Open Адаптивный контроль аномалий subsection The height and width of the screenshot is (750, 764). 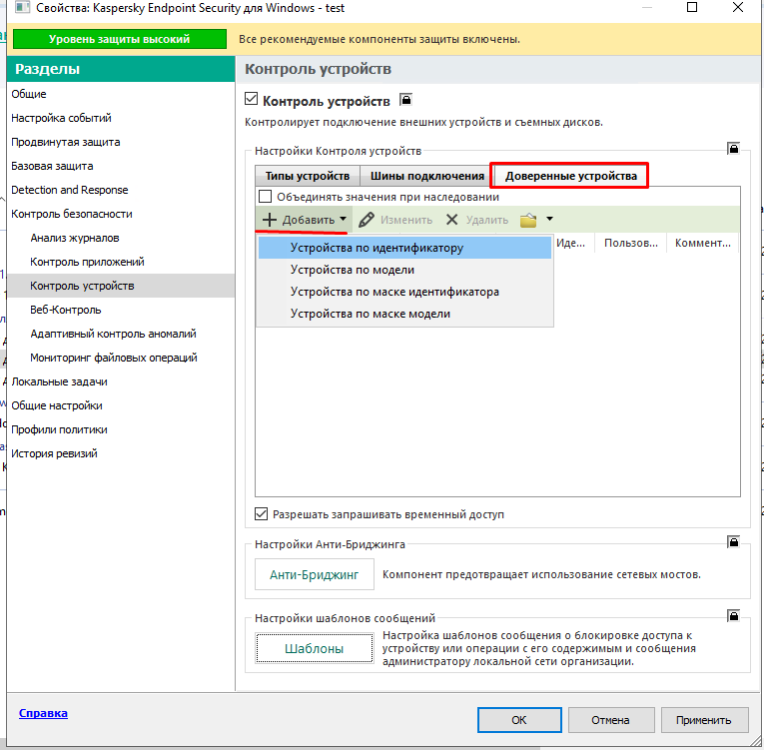coord(113,333)
